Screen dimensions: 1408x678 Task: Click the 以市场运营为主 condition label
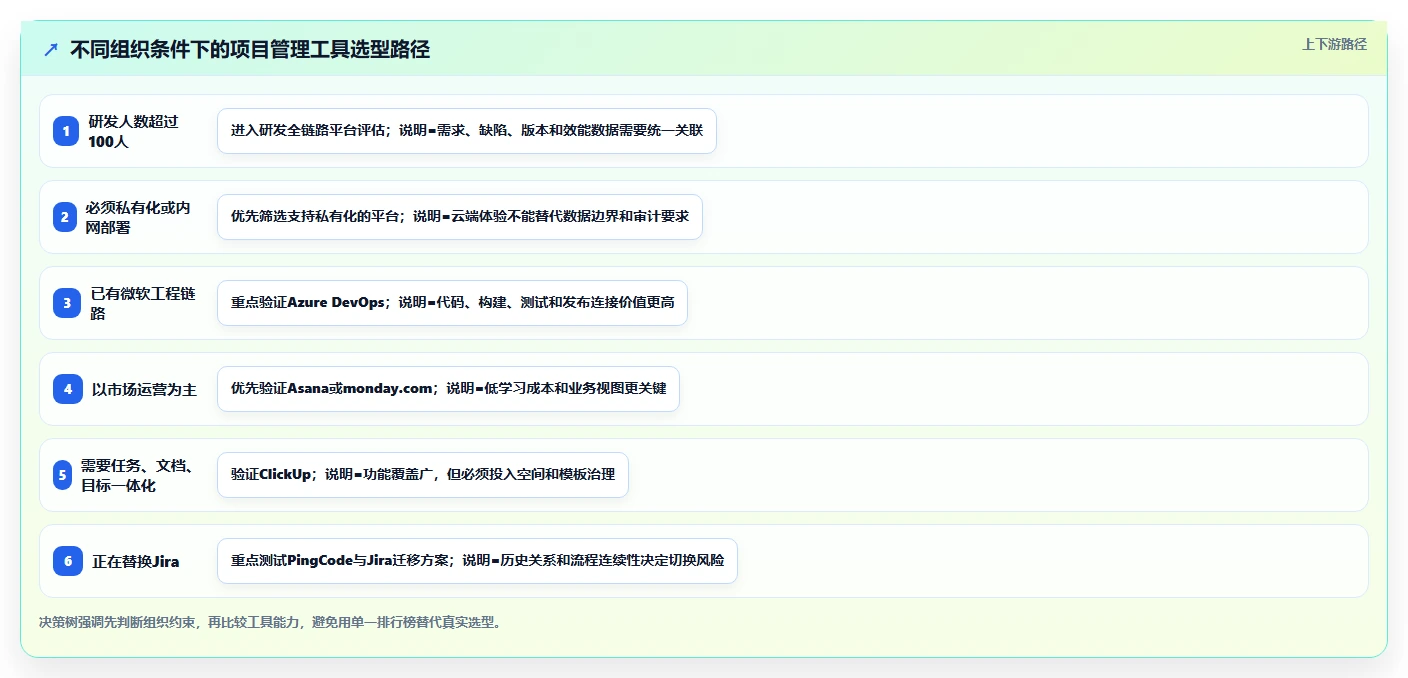pos(144,389)
